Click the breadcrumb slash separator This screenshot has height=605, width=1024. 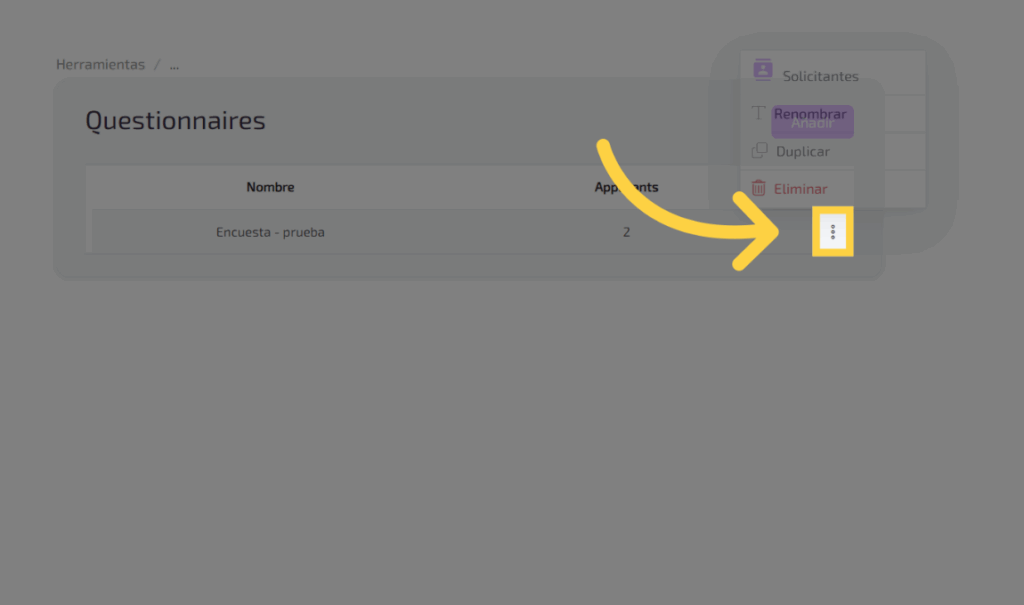coord(156,65)
